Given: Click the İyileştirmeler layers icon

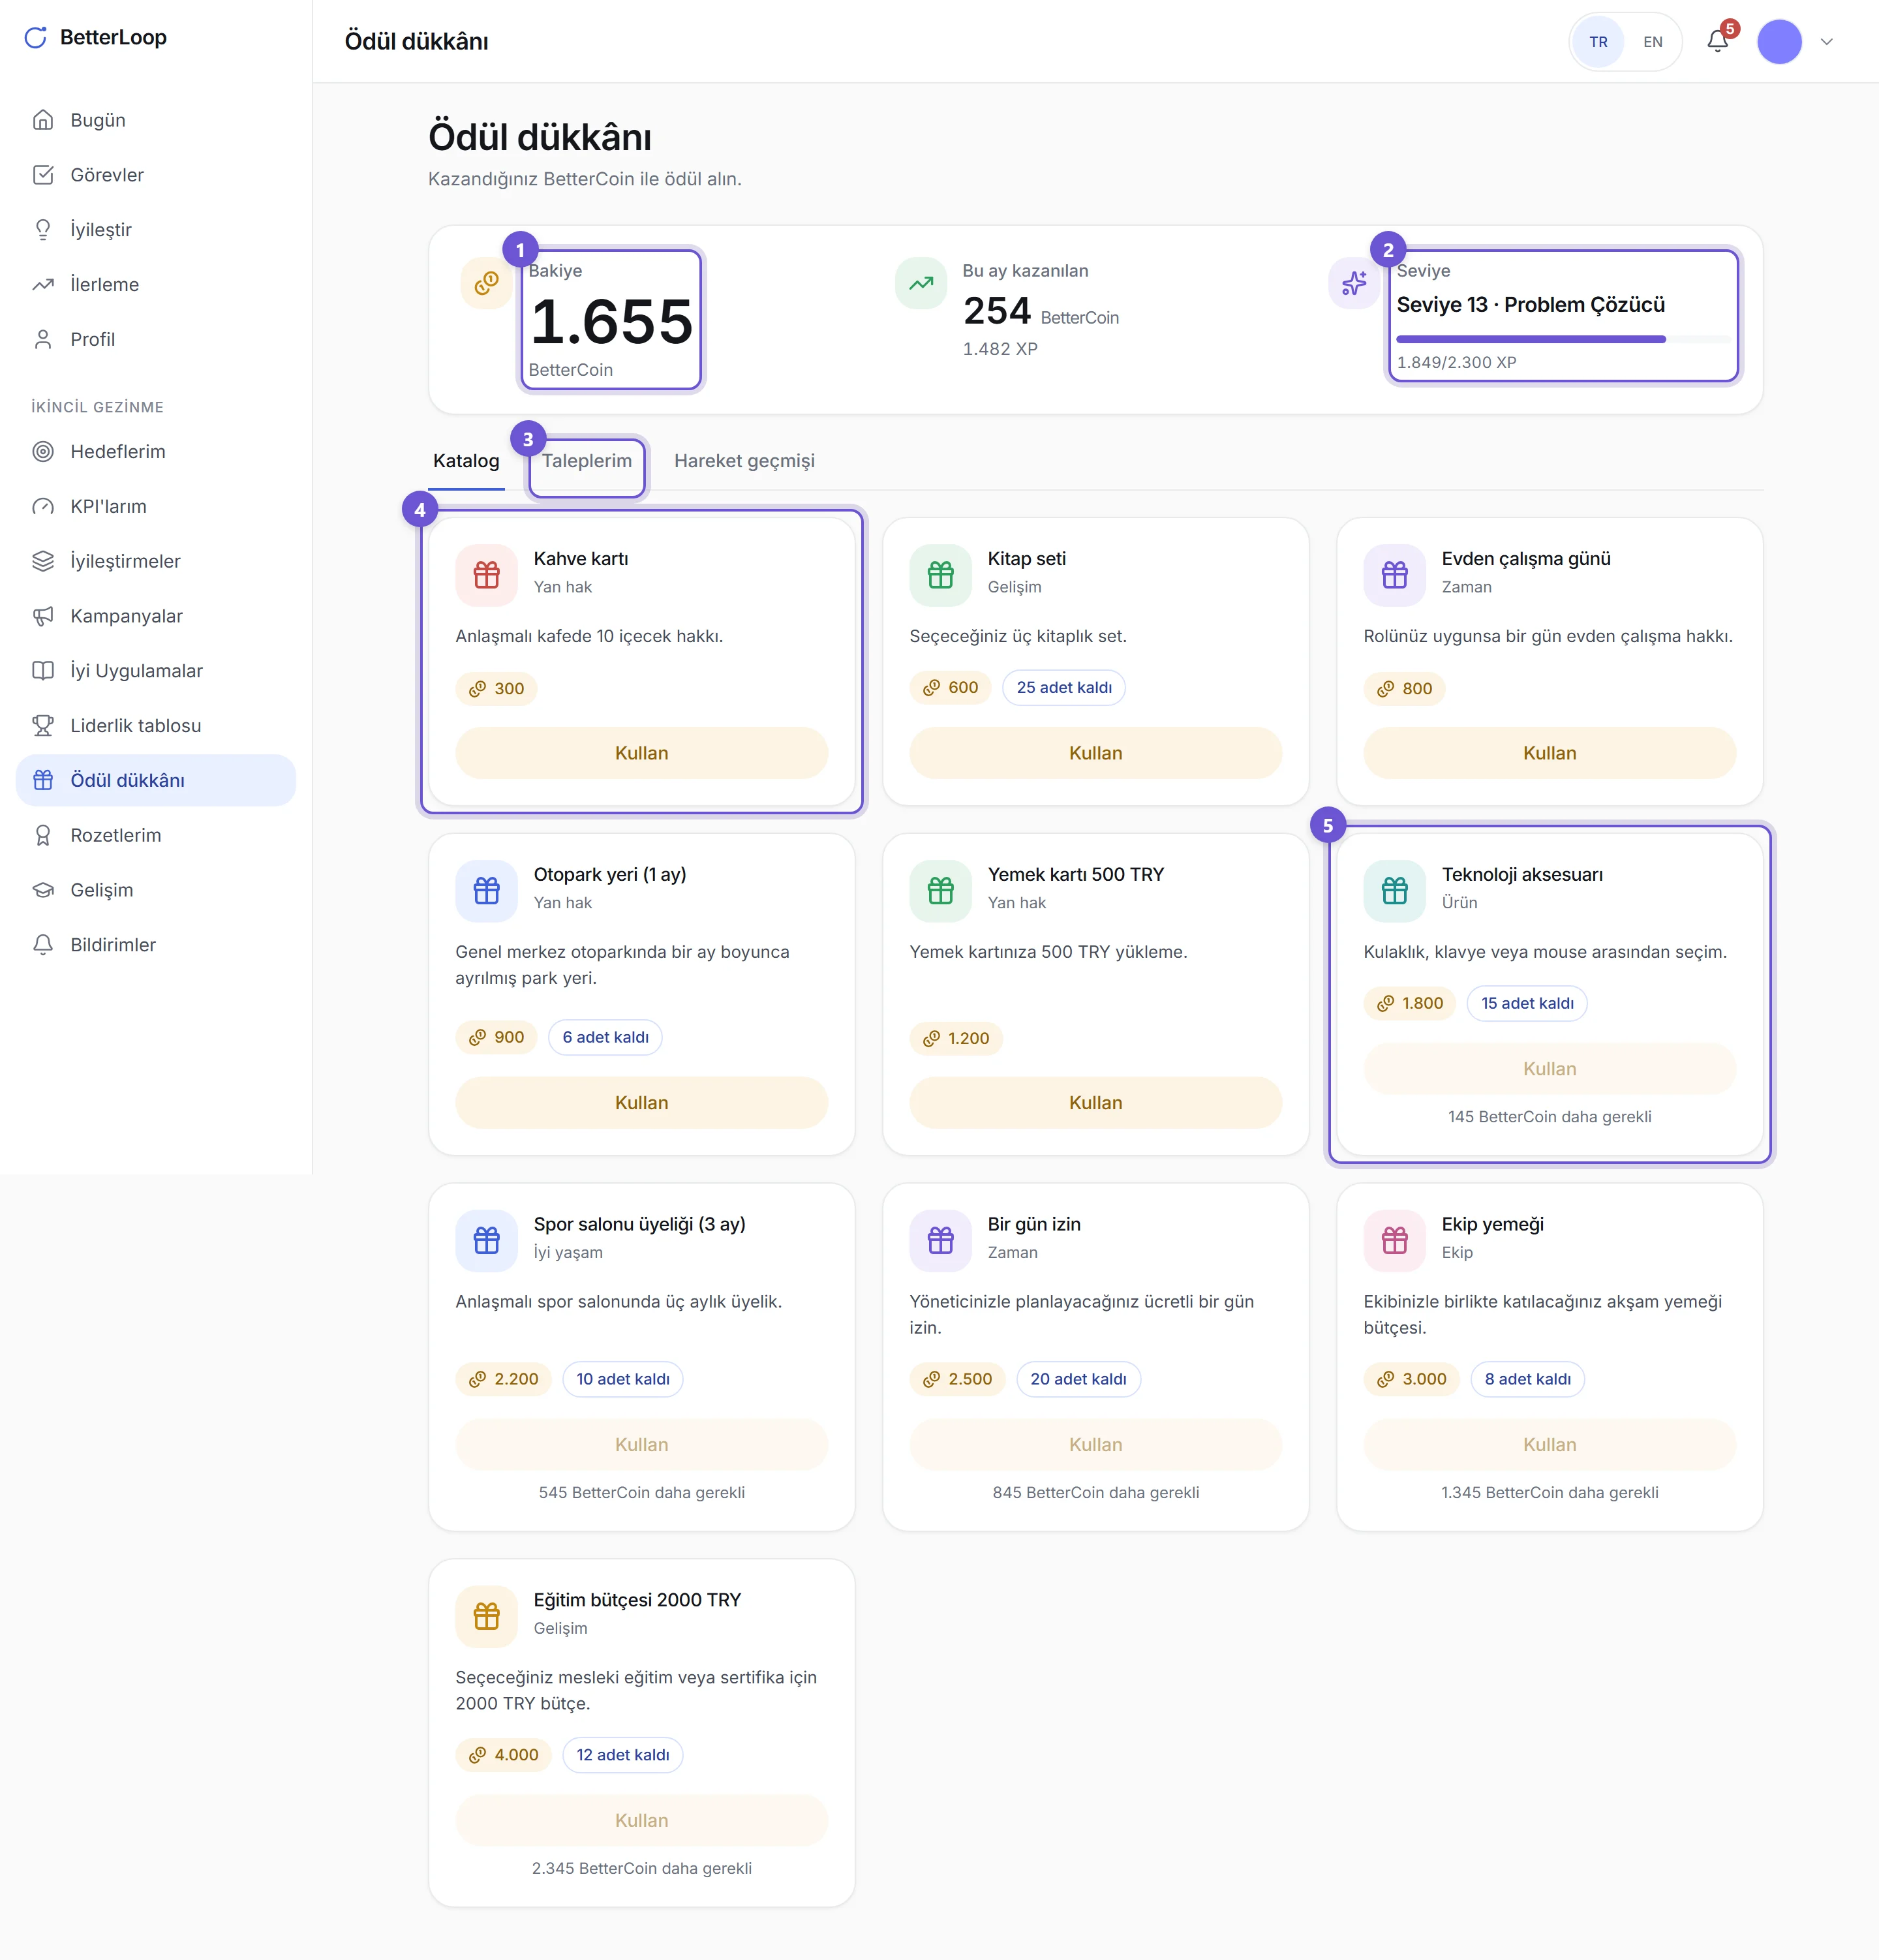Looking at the screenshot, I should [x=43, y=561].
